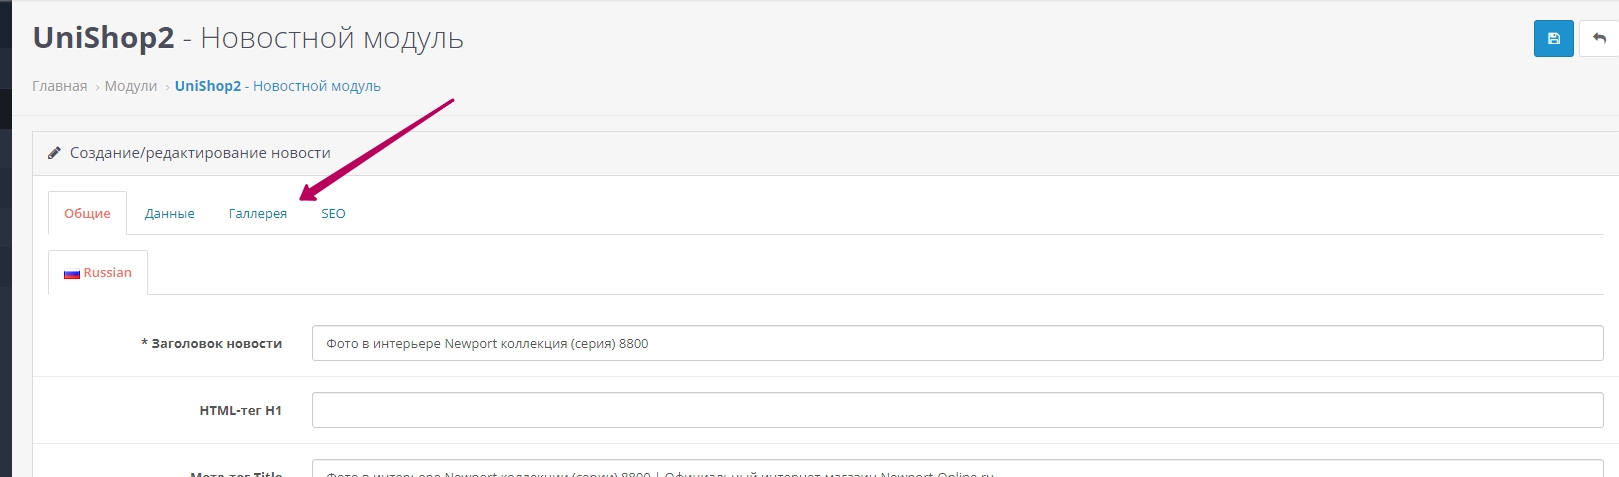Click UniShop2 - Новостной модуль breadcrumb link
Screen dimensions: 1619x477
pos(277,86)
